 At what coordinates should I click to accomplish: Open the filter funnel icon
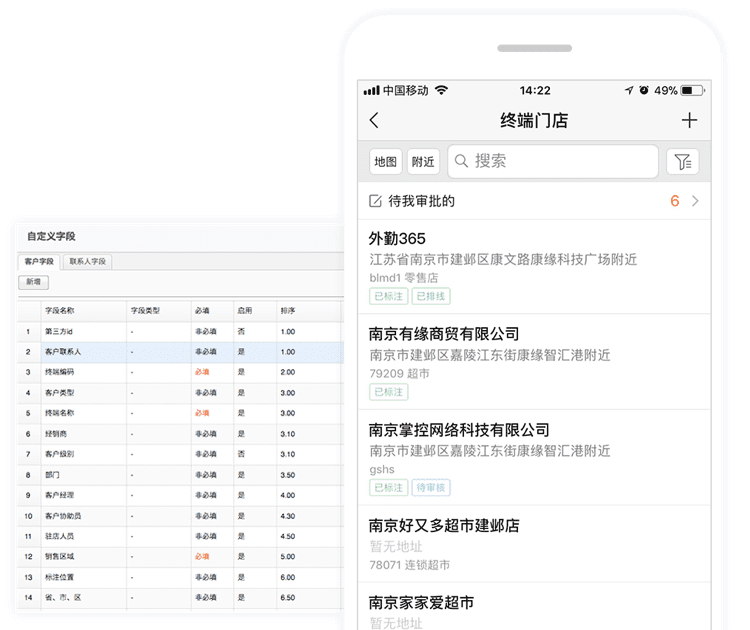point(683,162)
